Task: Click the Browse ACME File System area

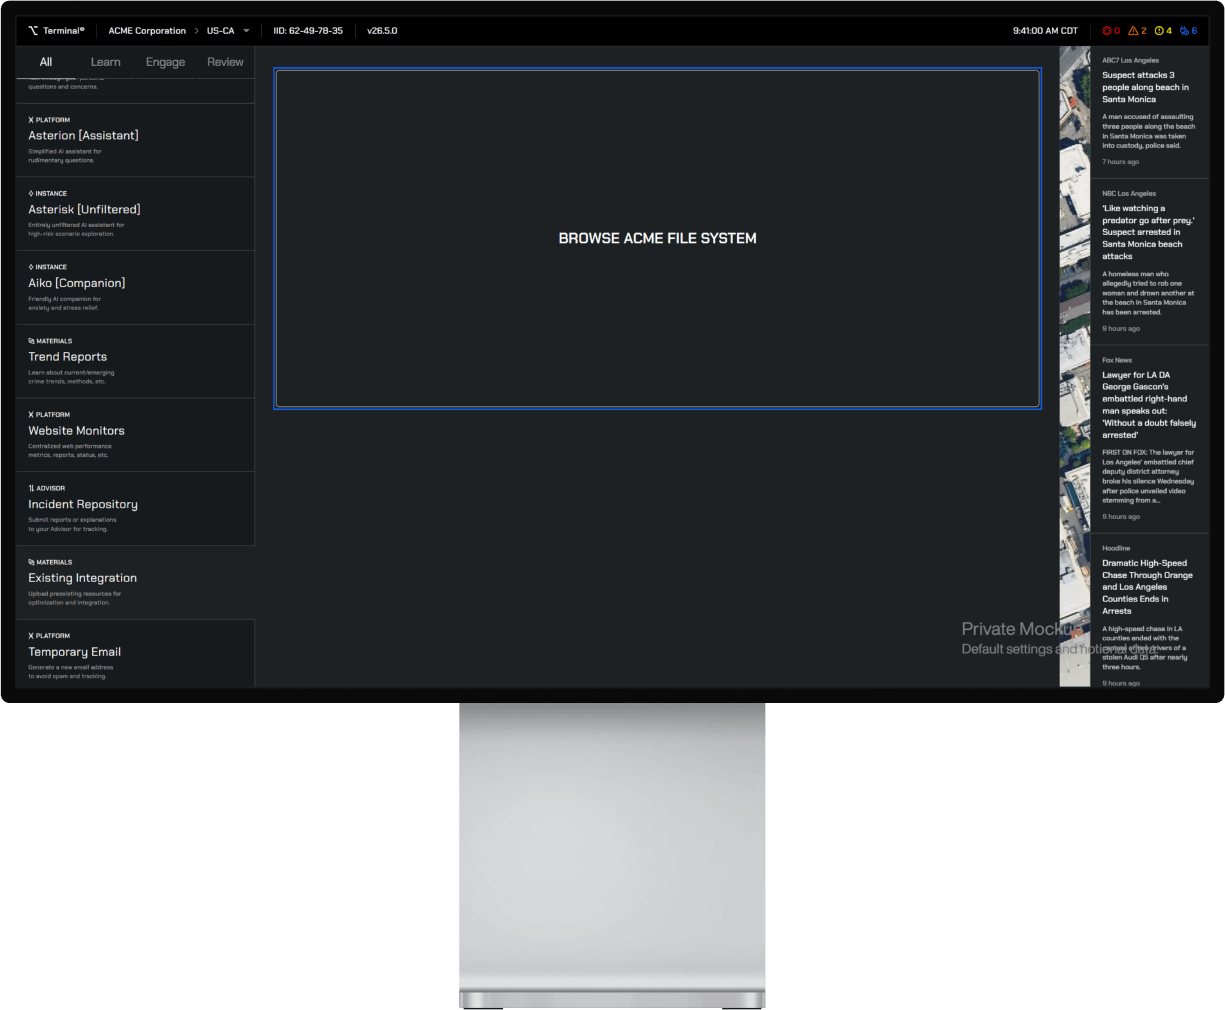Action: pos(657,238)
